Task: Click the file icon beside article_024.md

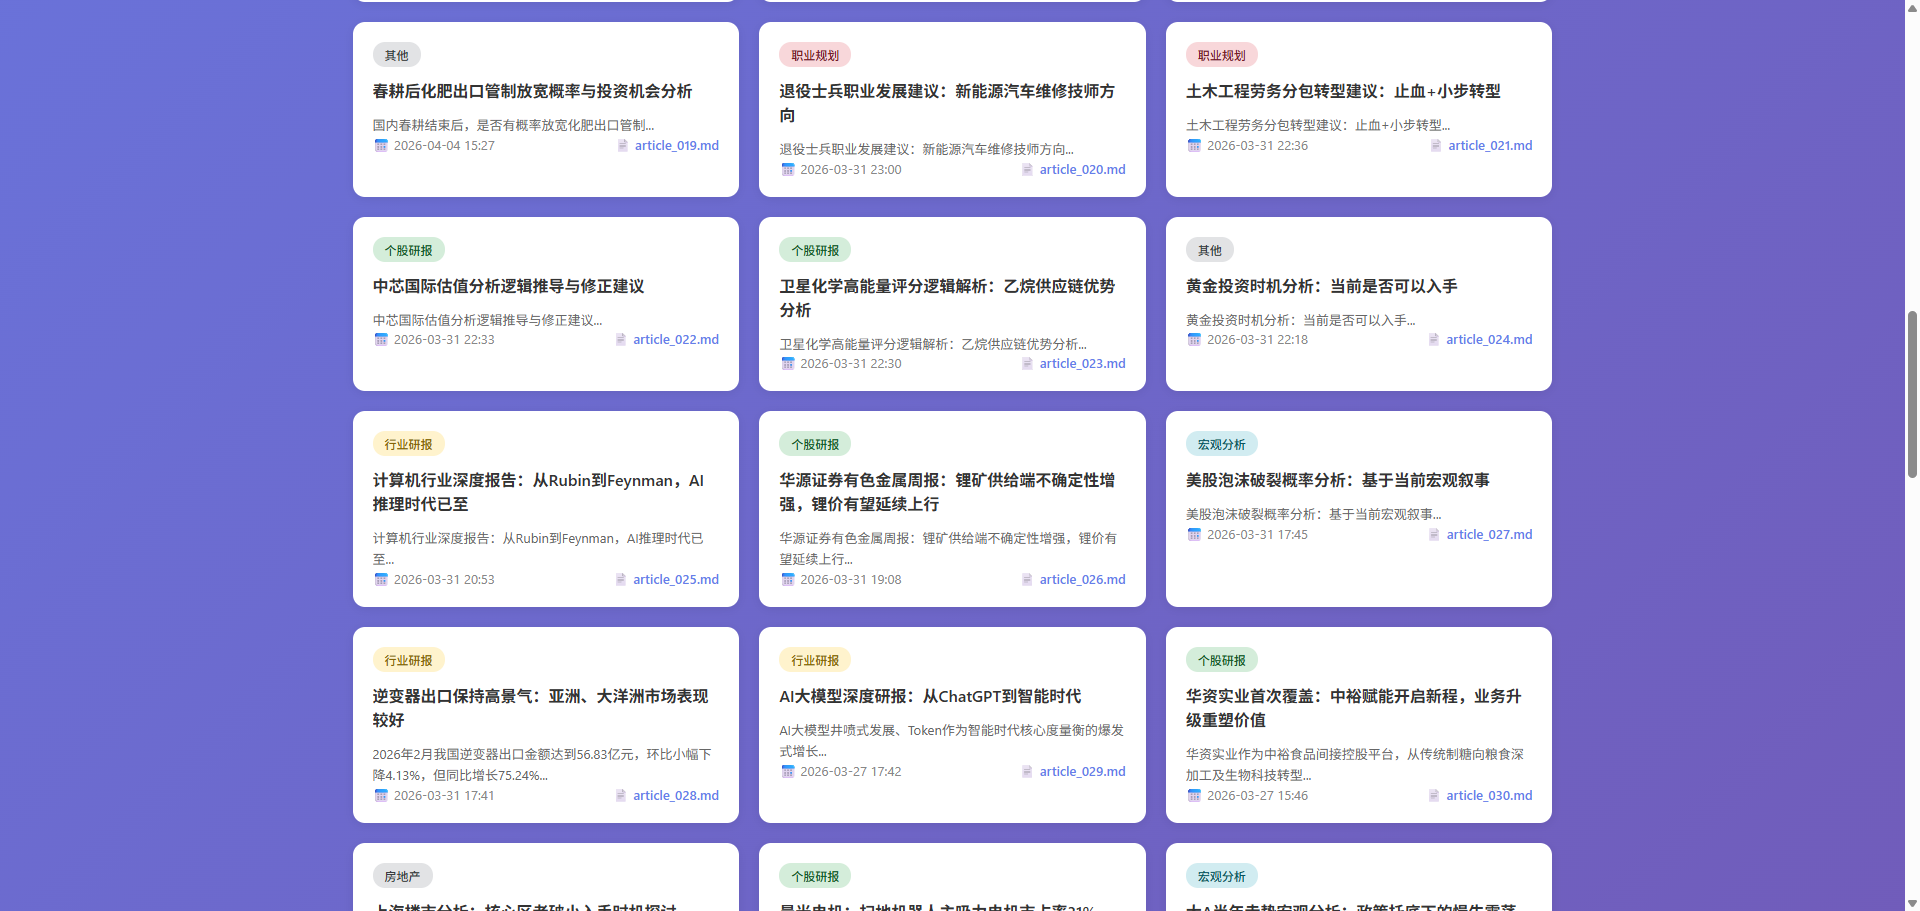Action: point(1436,340)
